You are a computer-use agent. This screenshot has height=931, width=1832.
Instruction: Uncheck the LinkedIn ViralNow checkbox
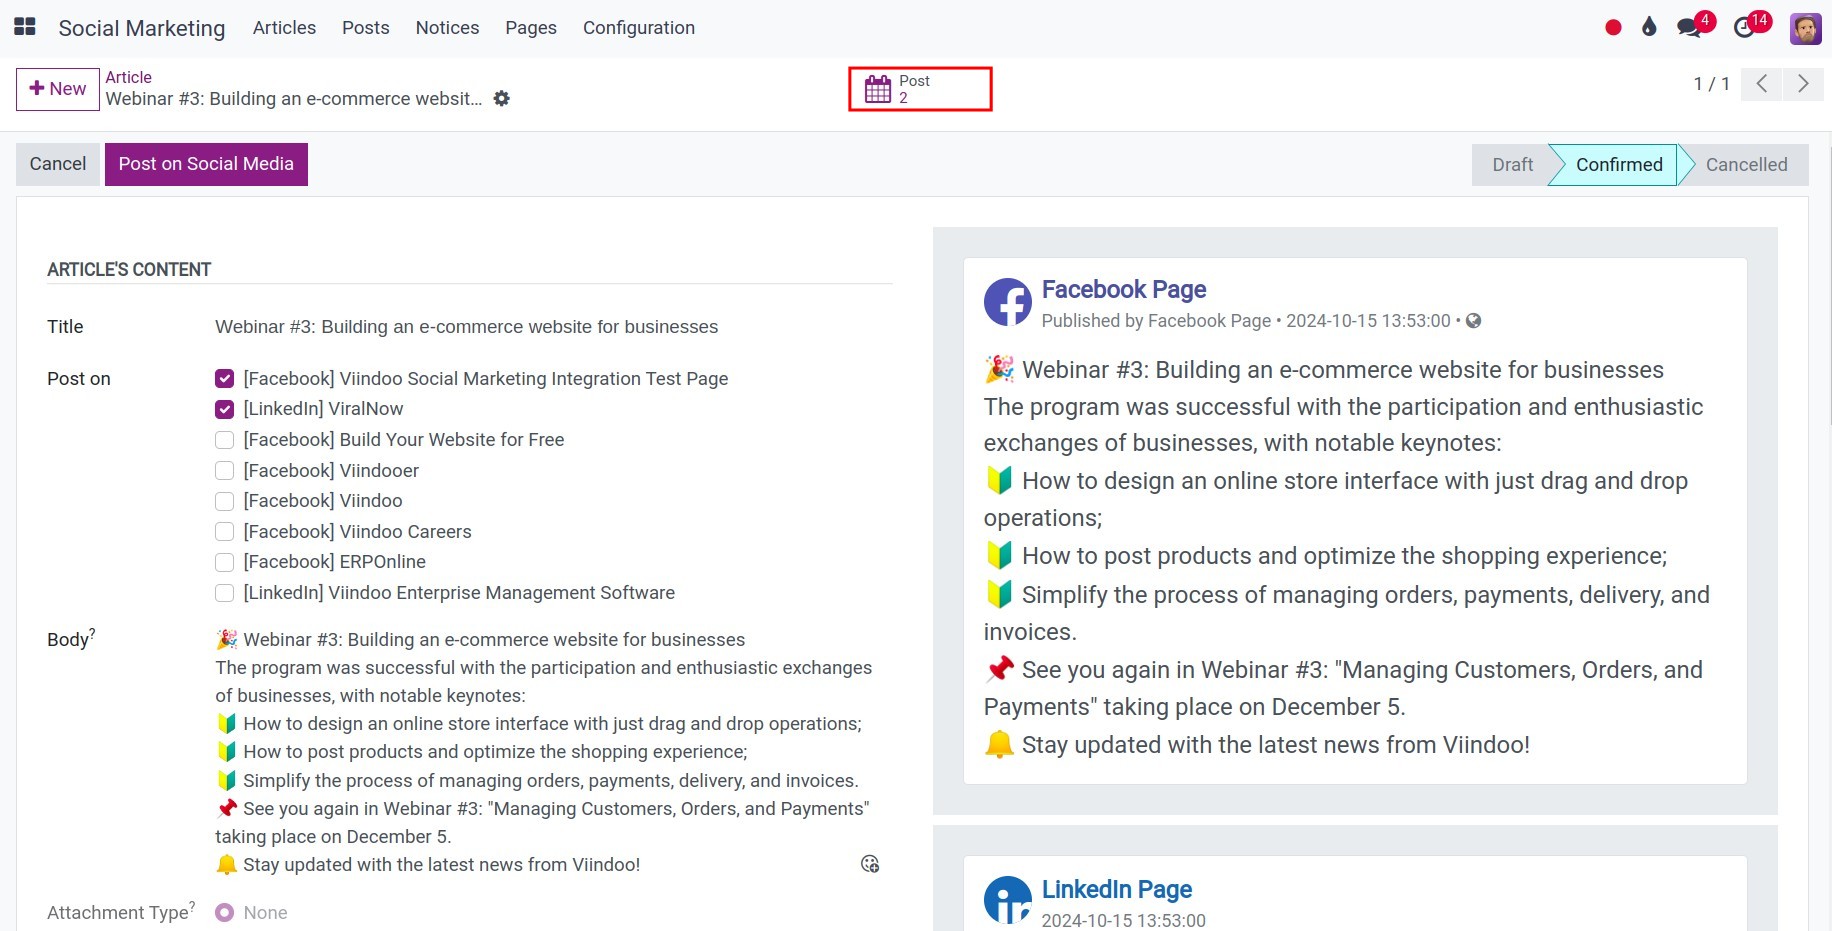(225, 409)
